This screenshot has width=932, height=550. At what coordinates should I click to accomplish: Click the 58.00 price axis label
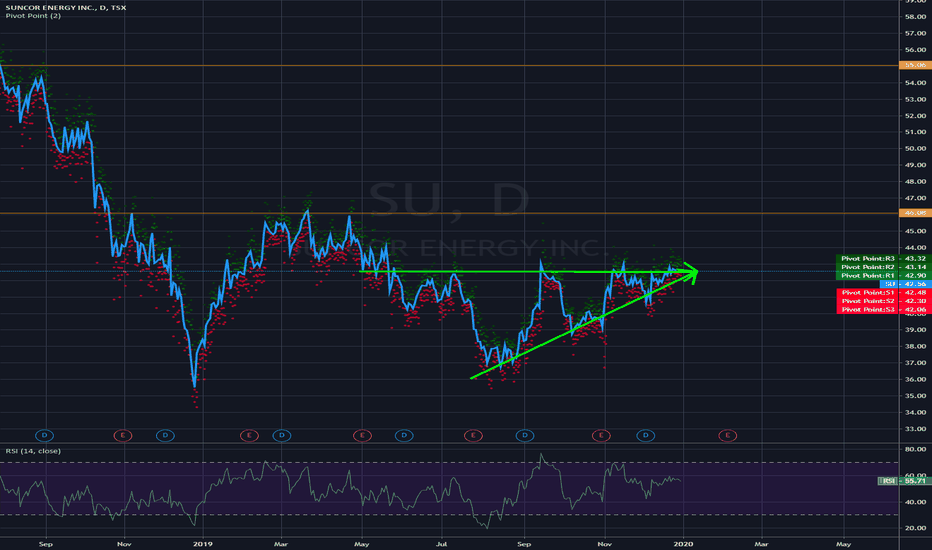(915, 17)
